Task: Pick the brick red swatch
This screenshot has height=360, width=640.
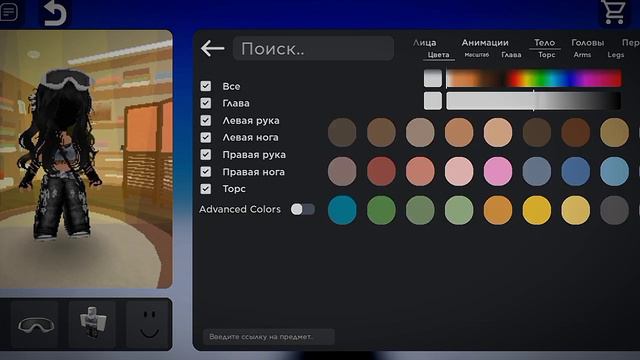Action: 381,171
